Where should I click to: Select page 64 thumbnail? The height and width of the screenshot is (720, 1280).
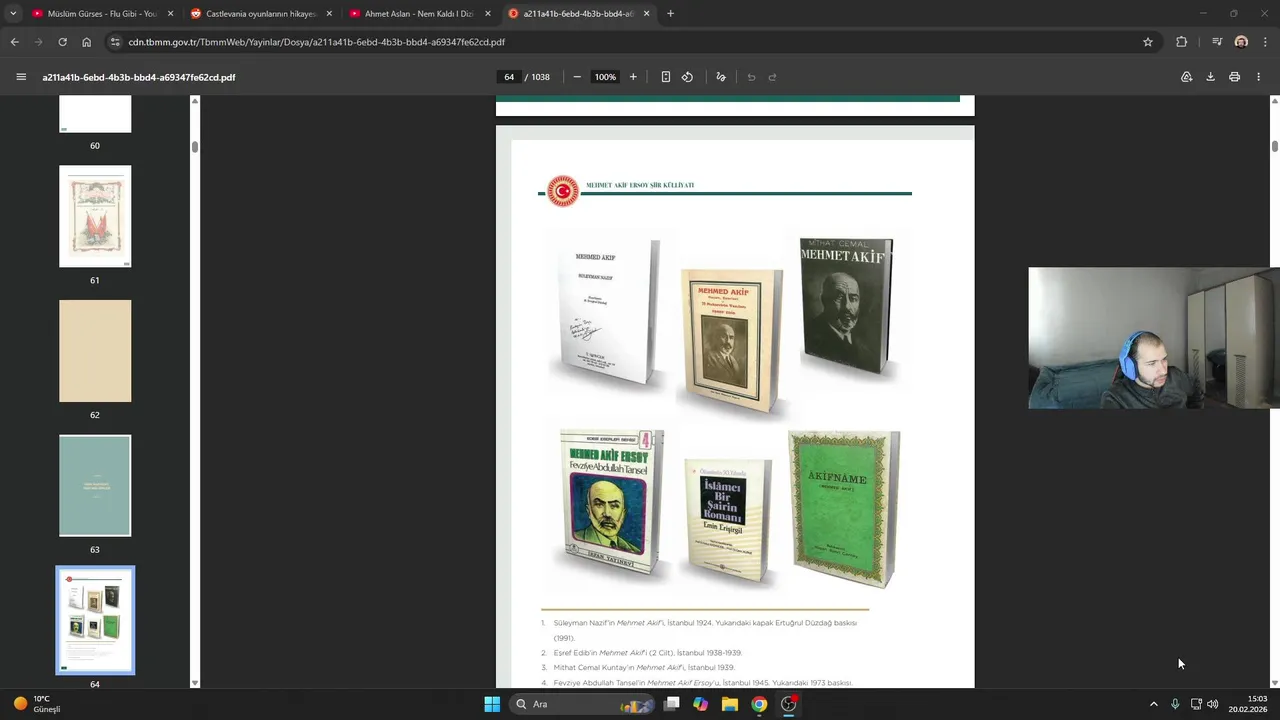click(95, 620)
